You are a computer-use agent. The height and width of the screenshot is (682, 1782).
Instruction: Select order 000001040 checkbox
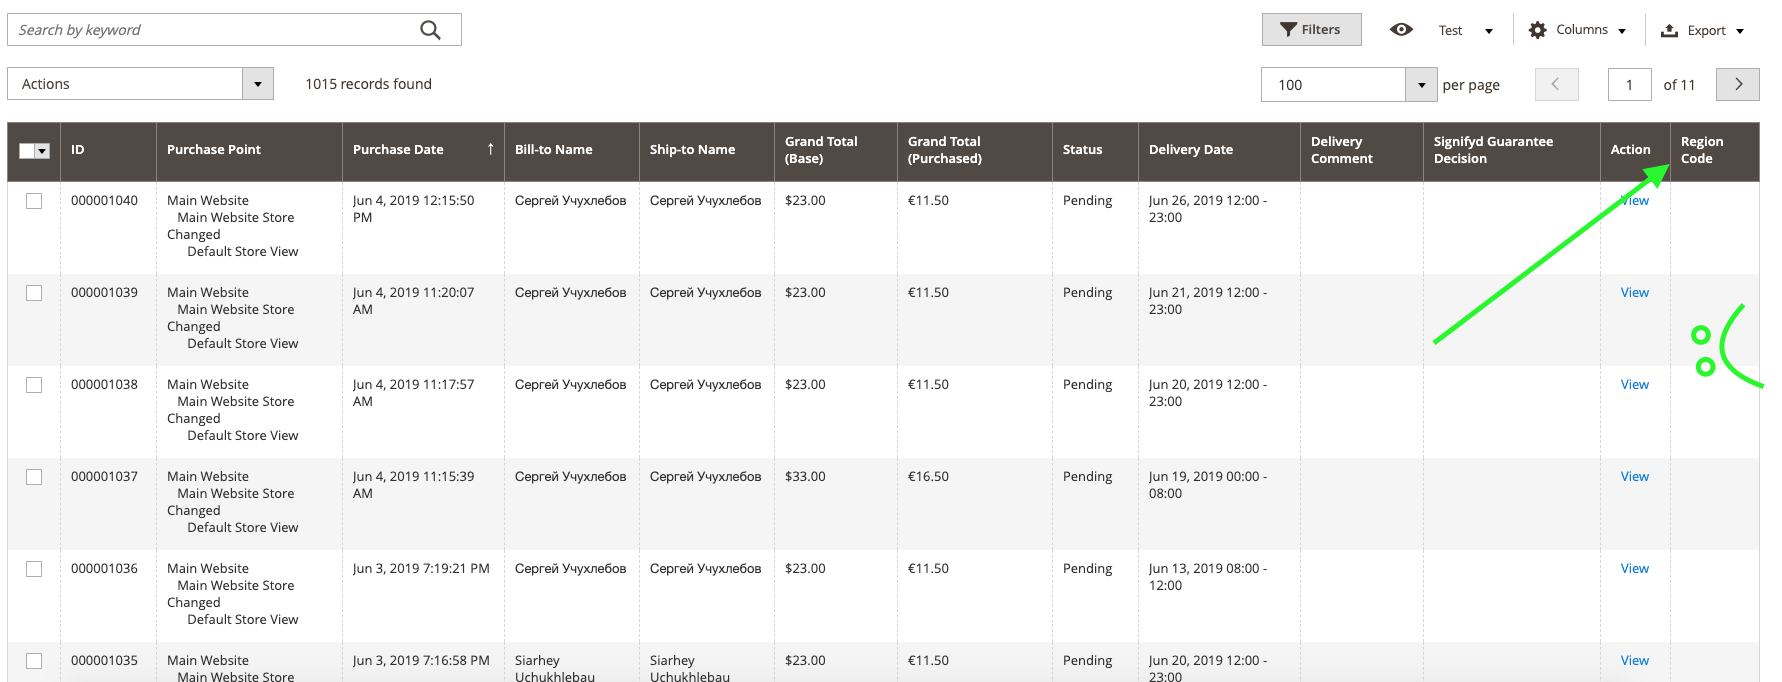point(34,201)
